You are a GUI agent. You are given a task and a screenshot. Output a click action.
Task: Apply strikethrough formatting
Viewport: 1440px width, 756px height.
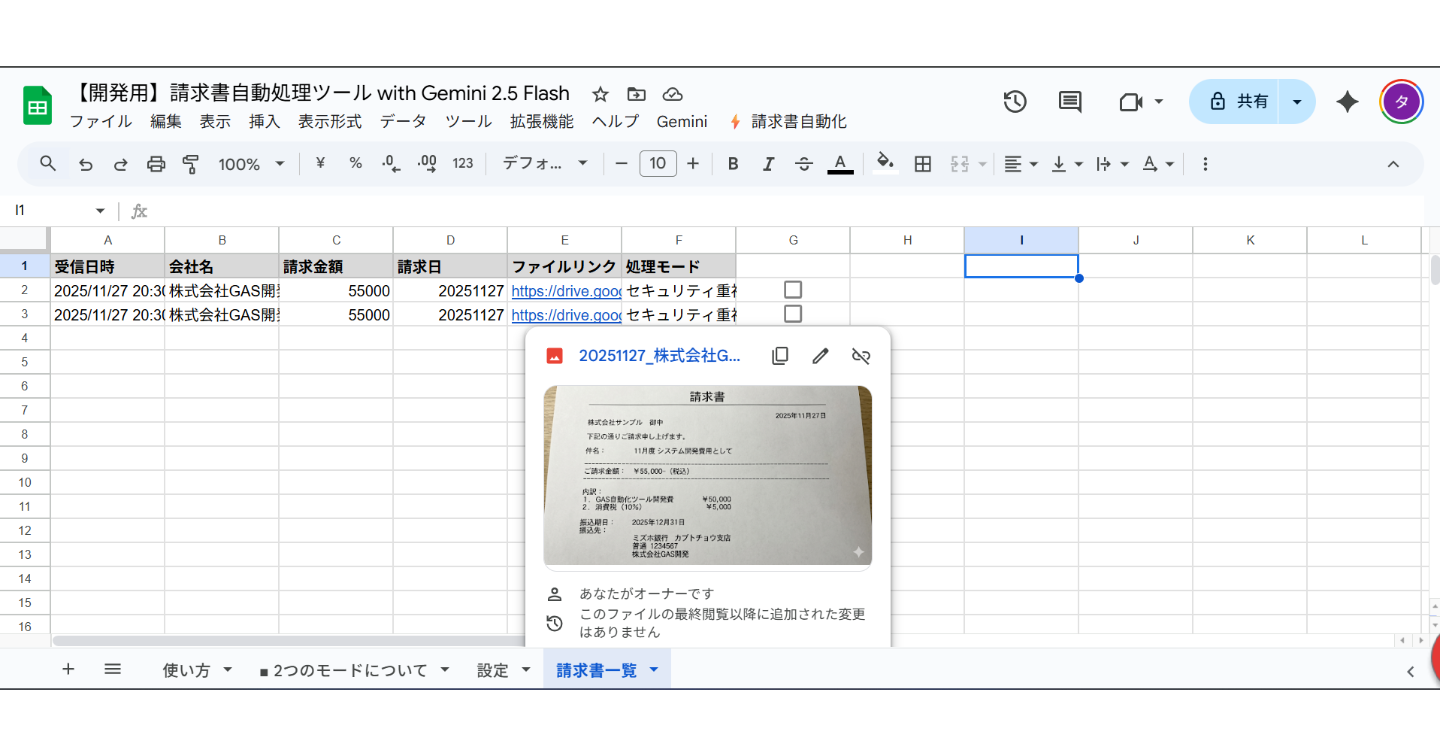point(804,163)
